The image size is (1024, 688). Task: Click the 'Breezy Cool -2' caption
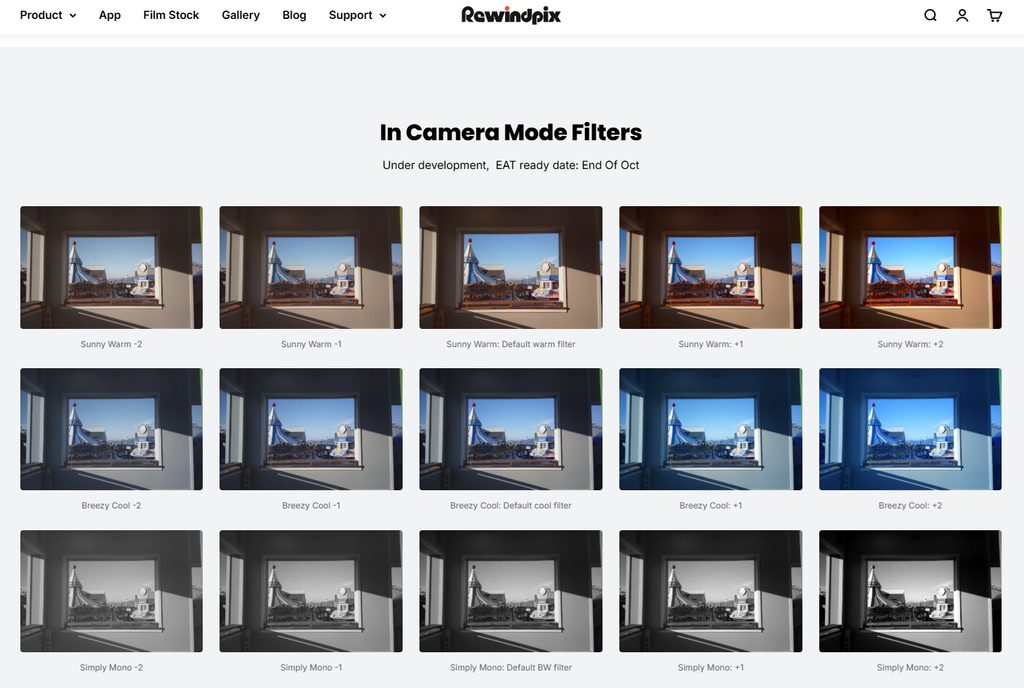(112, 505)
